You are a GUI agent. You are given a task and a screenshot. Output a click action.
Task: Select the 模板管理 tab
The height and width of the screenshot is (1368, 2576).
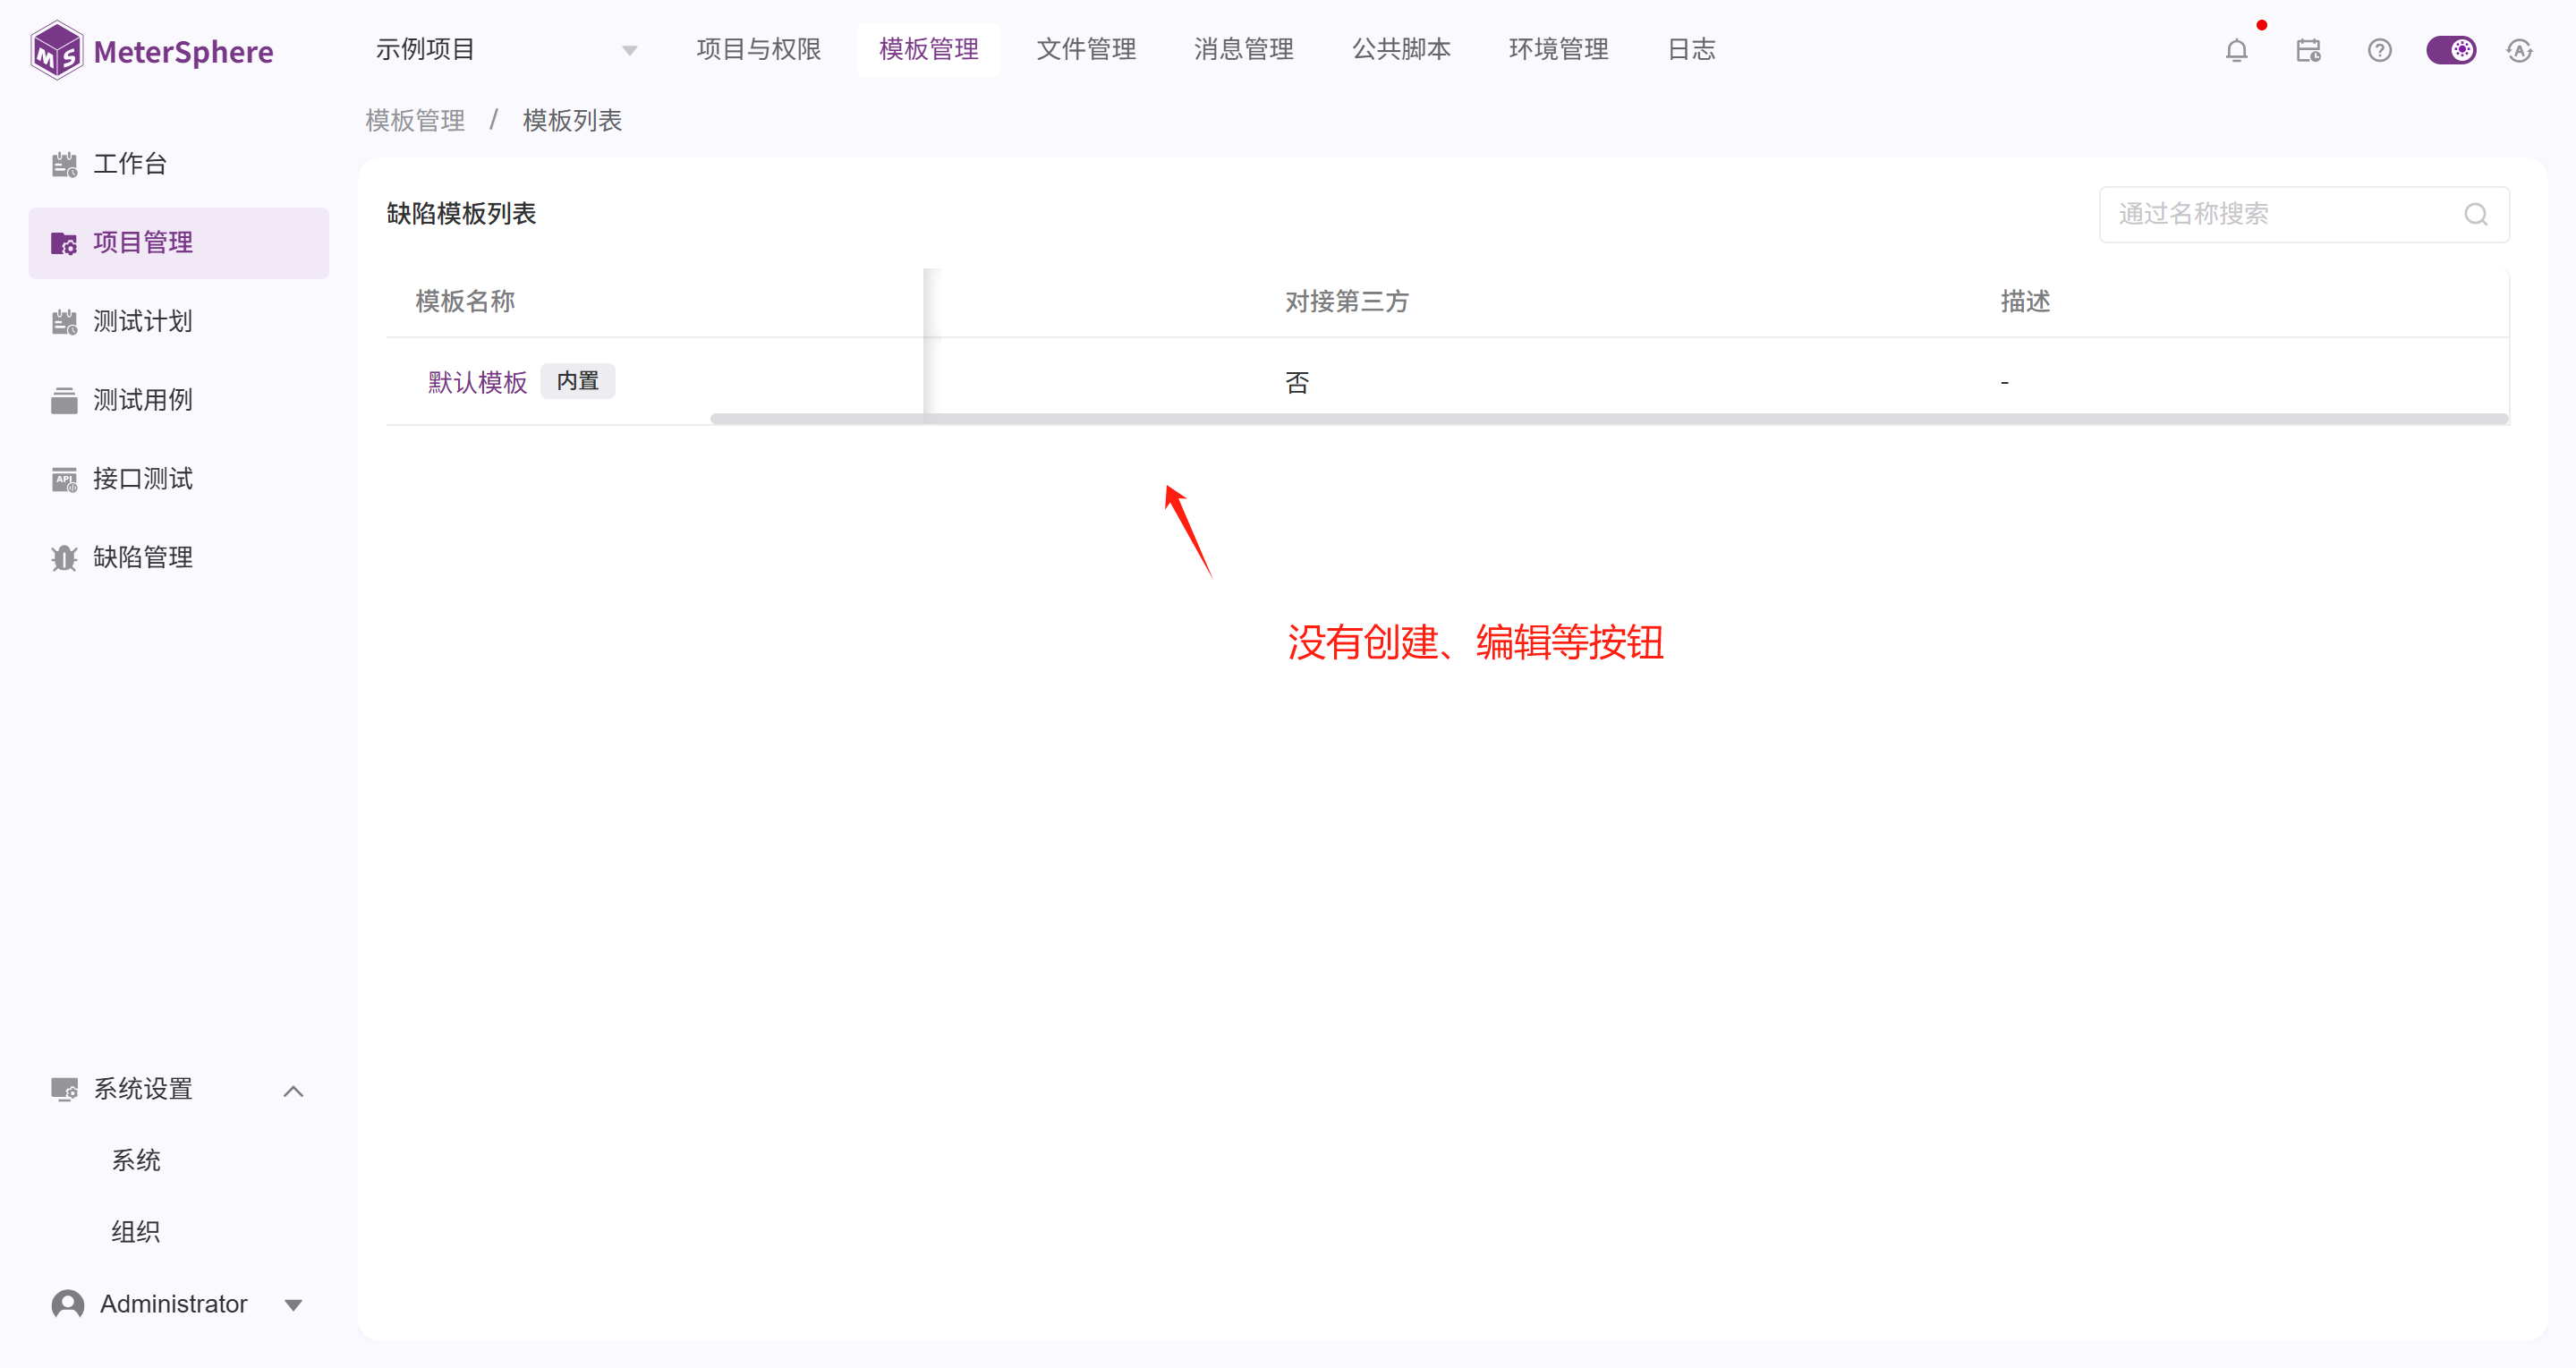pyautogui.click(x=929, y=50)
